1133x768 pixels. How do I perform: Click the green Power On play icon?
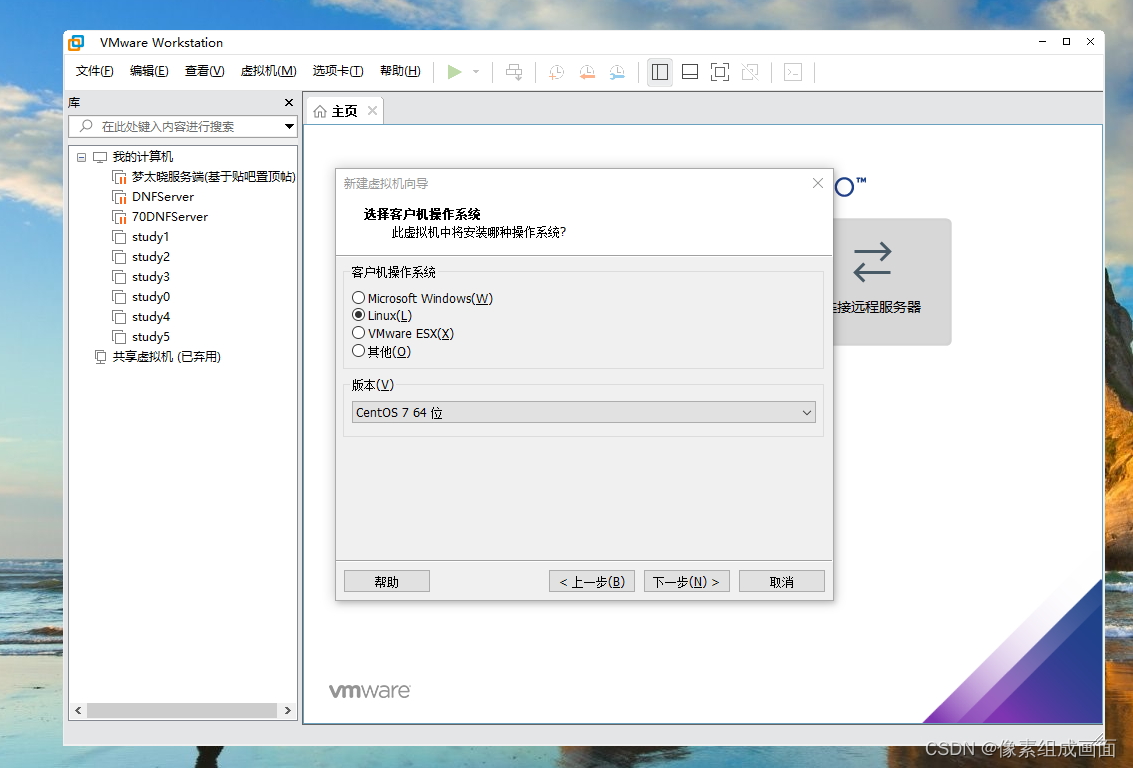point(455,72)
